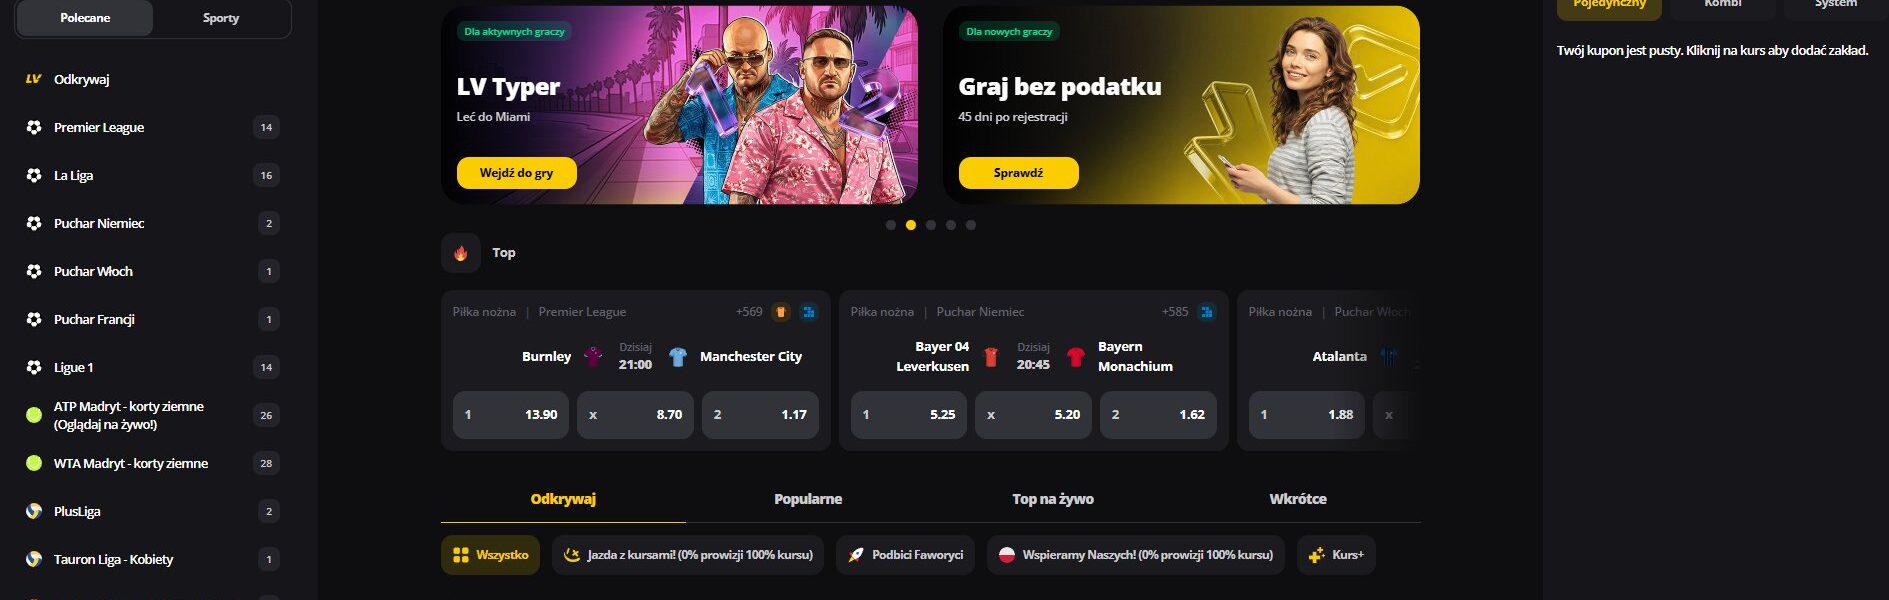Image resolution: width=1889 pixels, height=600 pixels.
Task: Click the LV Odkrywaj logo icon in sidebar
Action: 34,79
